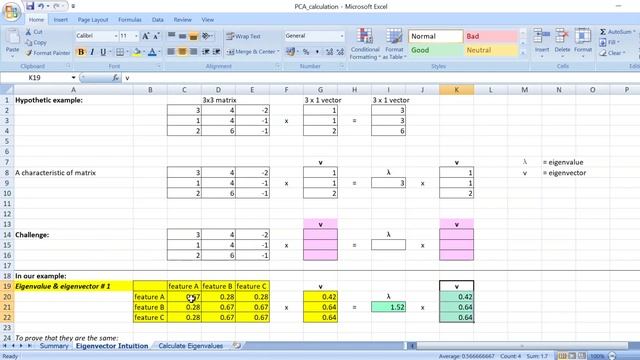Open the Calculate Eigenvalues sheet tab
Screen dimensions: 640x360
pyautogui.click(x=191, y=346)
